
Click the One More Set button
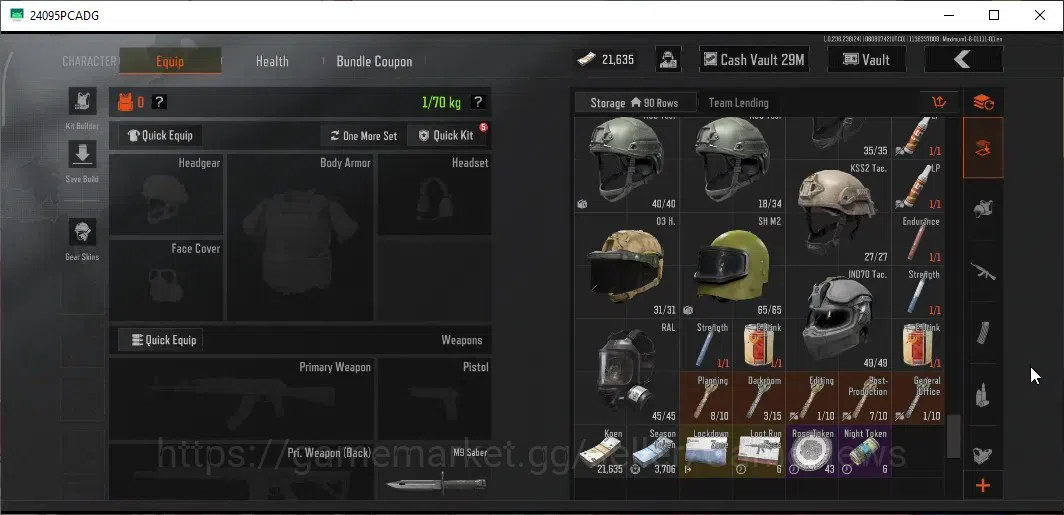pyautogui.click(x=363, y=136)
